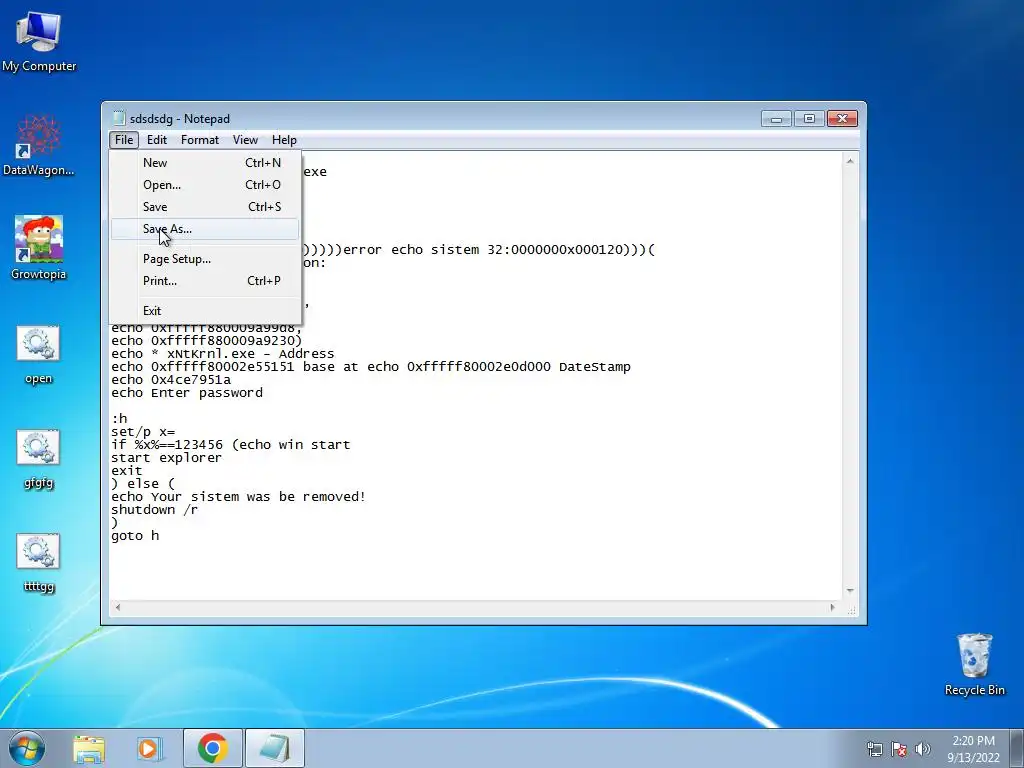Image resolution: width=1024 pixels, height=768 pixels.
Task: Click the 'shutdown /r' line
Action: click(154, 510)
